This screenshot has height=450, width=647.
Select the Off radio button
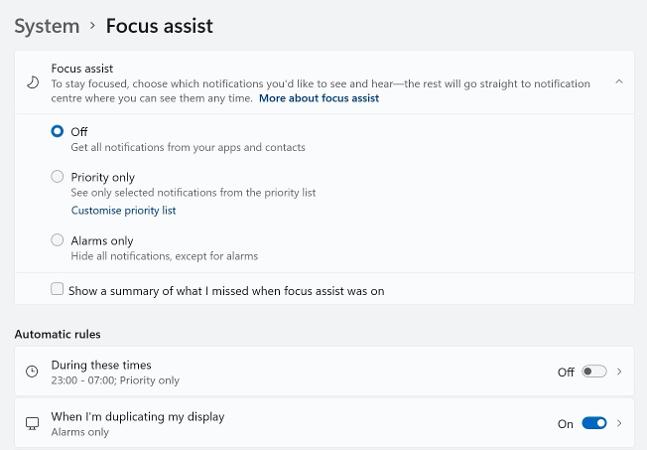pyautogui.click(x=57, y=131)
